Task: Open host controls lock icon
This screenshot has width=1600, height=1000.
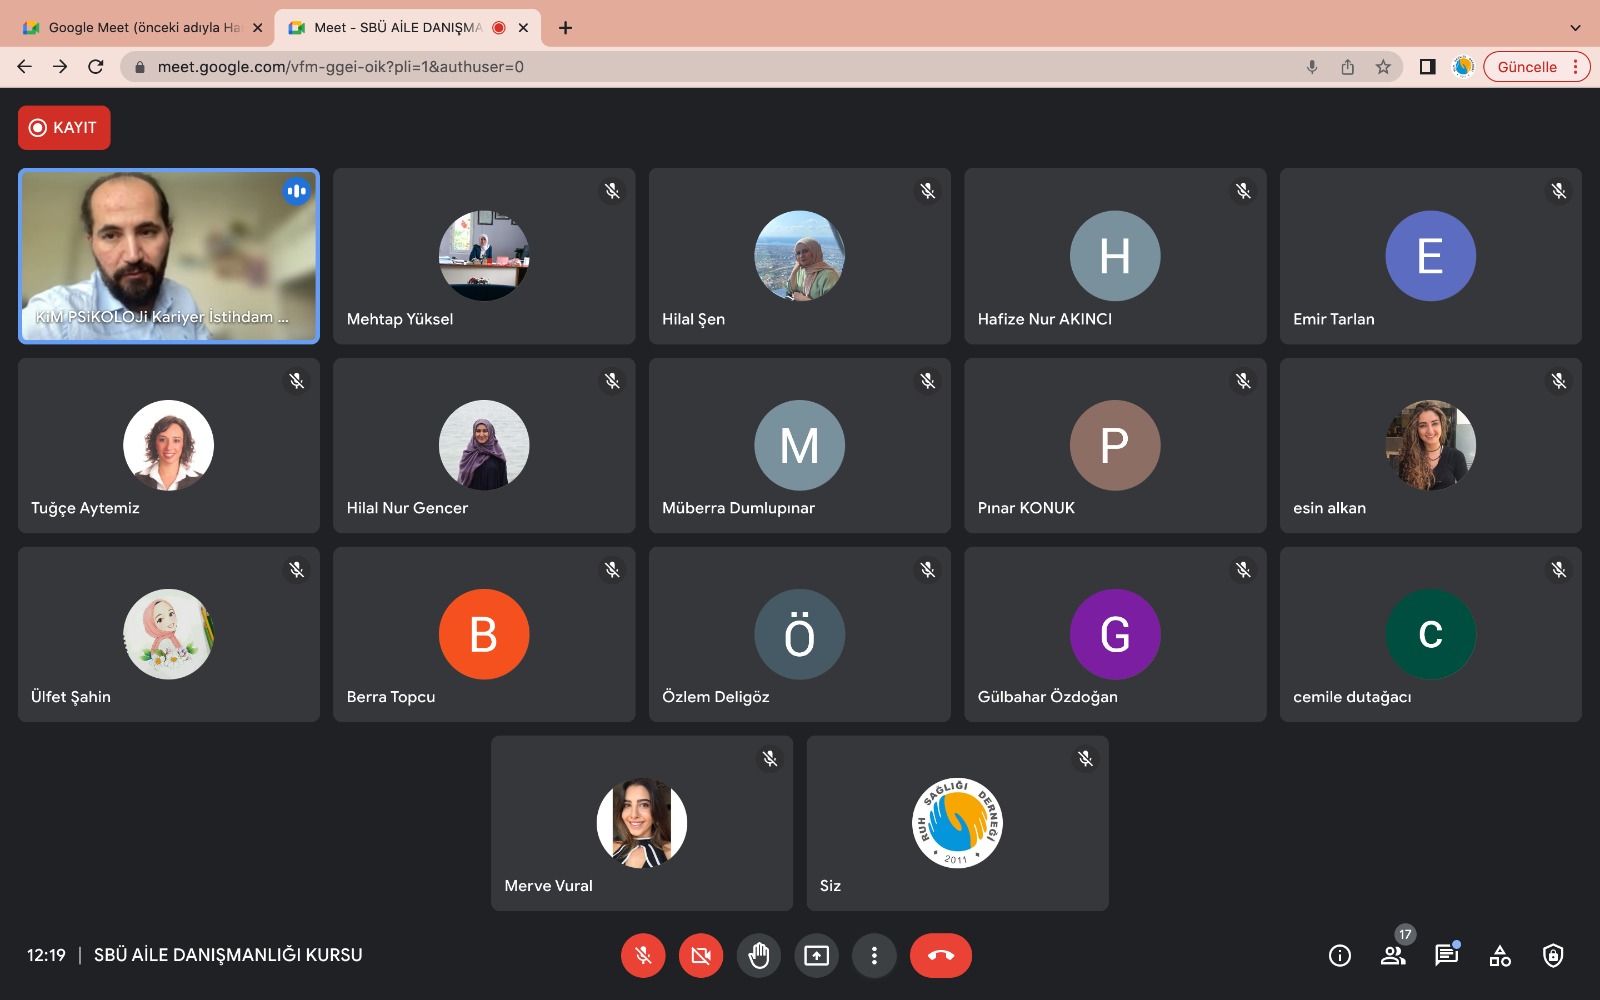Action: point(1553,956)
